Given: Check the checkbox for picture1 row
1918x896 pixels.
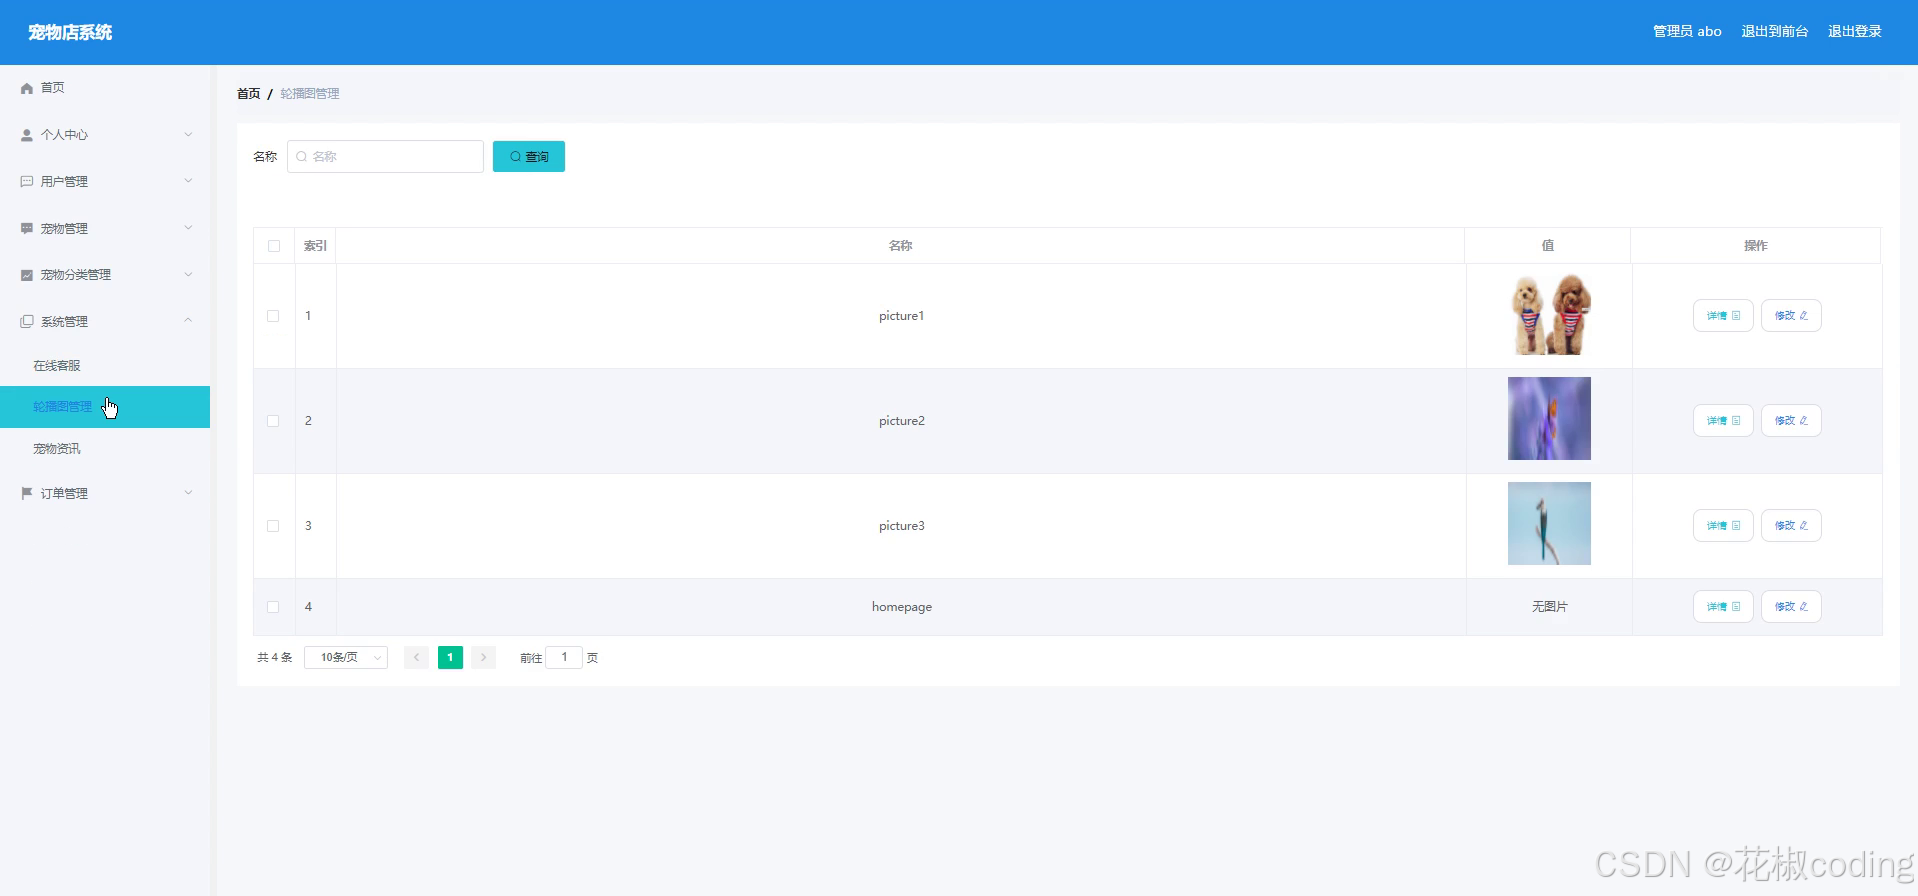Looking at the screenshot, I should pyautogui.click(x=273, y=316).
